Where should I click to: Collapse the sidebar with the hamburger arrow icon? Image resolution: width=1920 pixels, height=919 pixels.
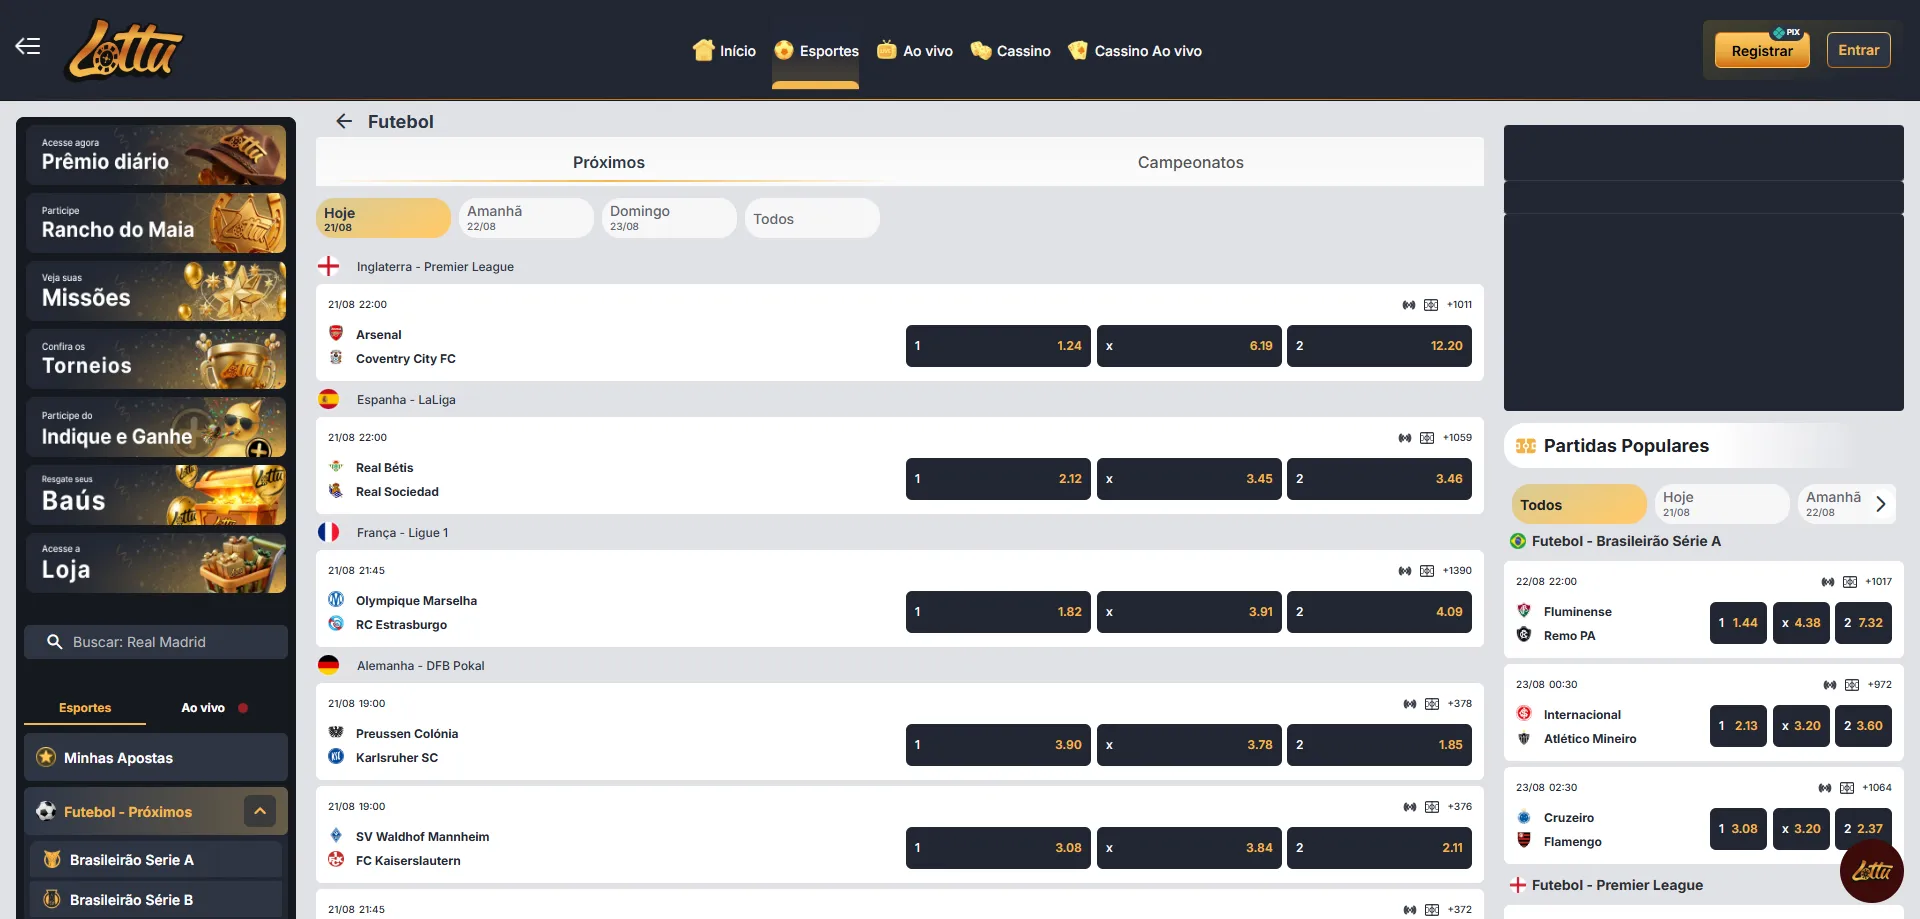28,46
